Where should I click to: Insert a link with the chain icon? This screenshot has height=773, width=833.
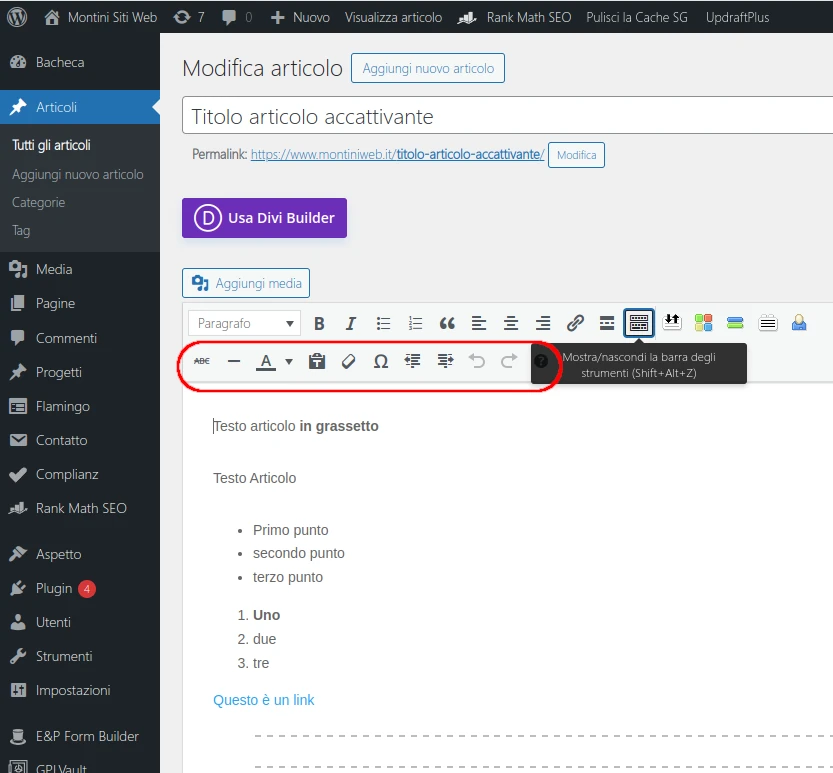575,323
